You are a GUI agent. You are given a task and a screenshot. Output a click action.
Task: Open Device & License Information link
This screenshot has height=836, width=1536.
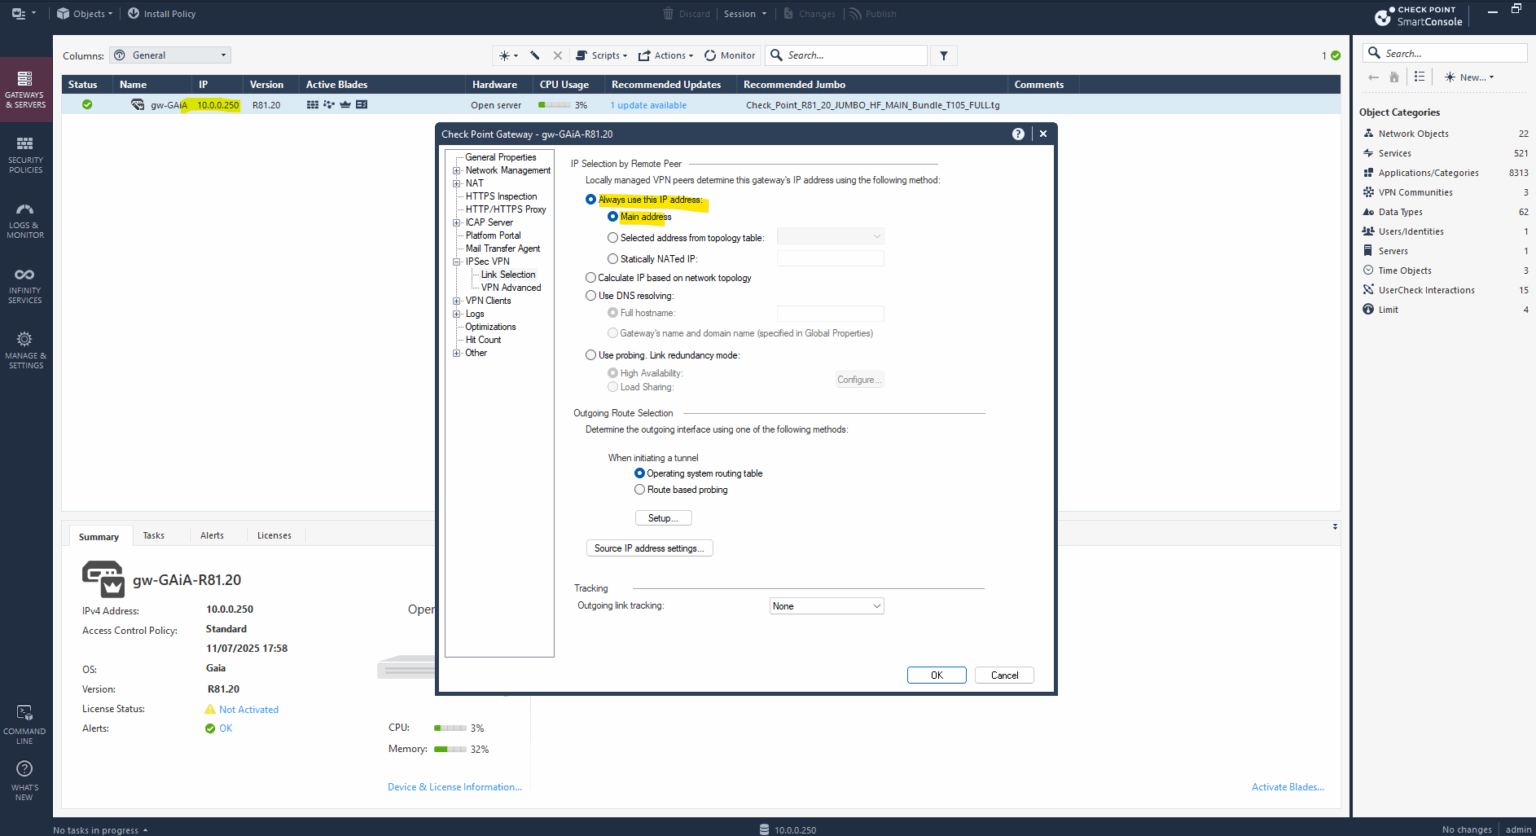(455, 786)
